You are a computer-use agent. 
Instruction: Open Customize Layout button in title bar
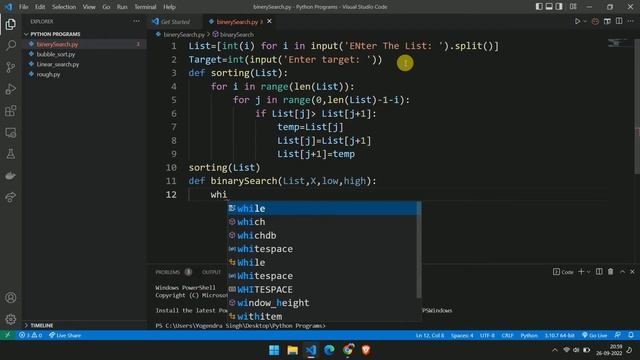click(573, 7)
